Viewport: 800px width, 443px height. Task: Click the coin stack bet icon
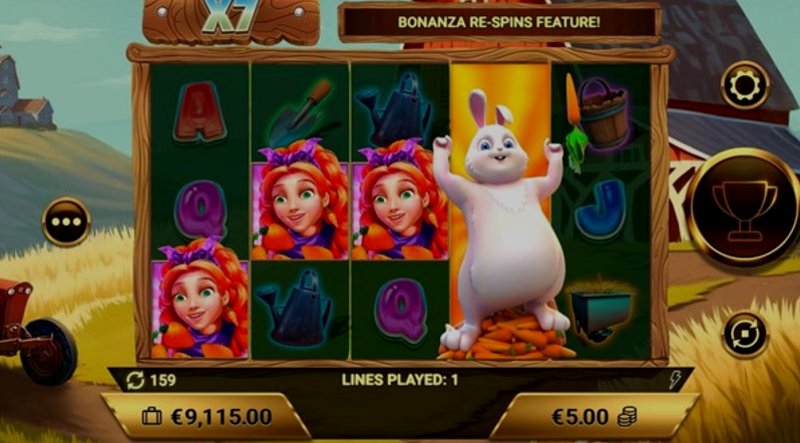click(x=627, y=417)
